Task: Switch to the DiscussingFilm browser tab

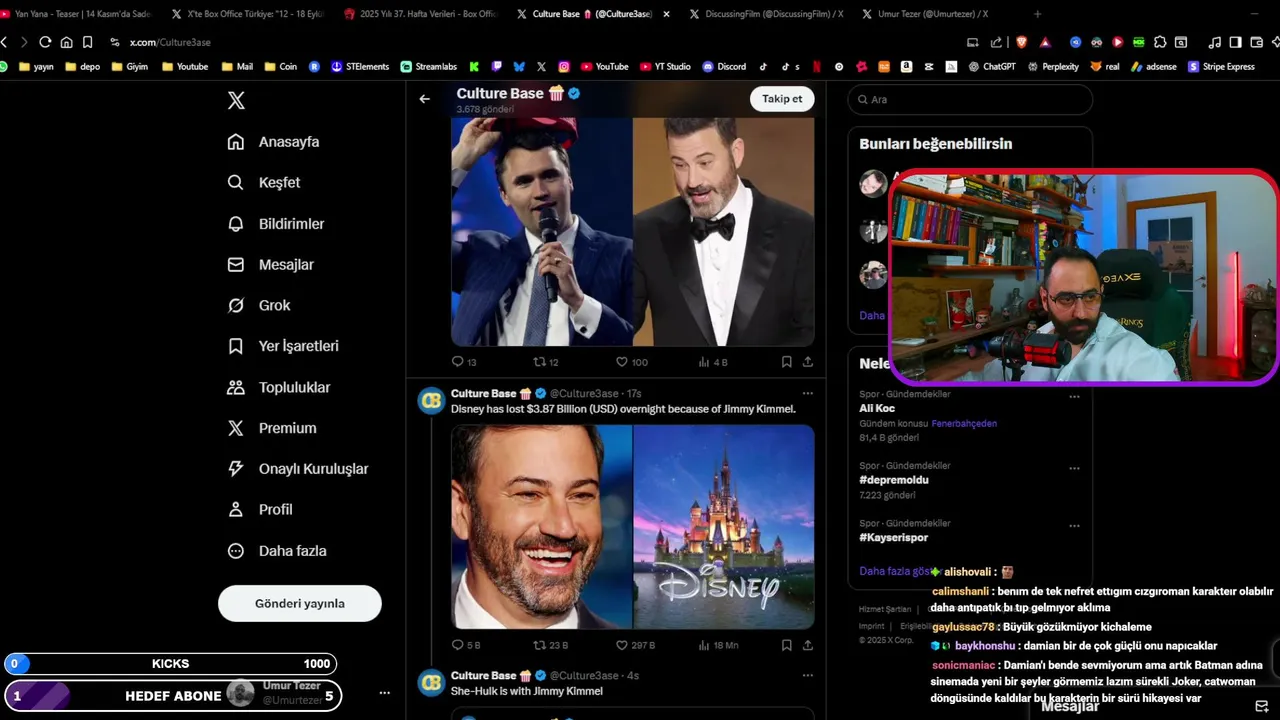Action: coord(766,14)
